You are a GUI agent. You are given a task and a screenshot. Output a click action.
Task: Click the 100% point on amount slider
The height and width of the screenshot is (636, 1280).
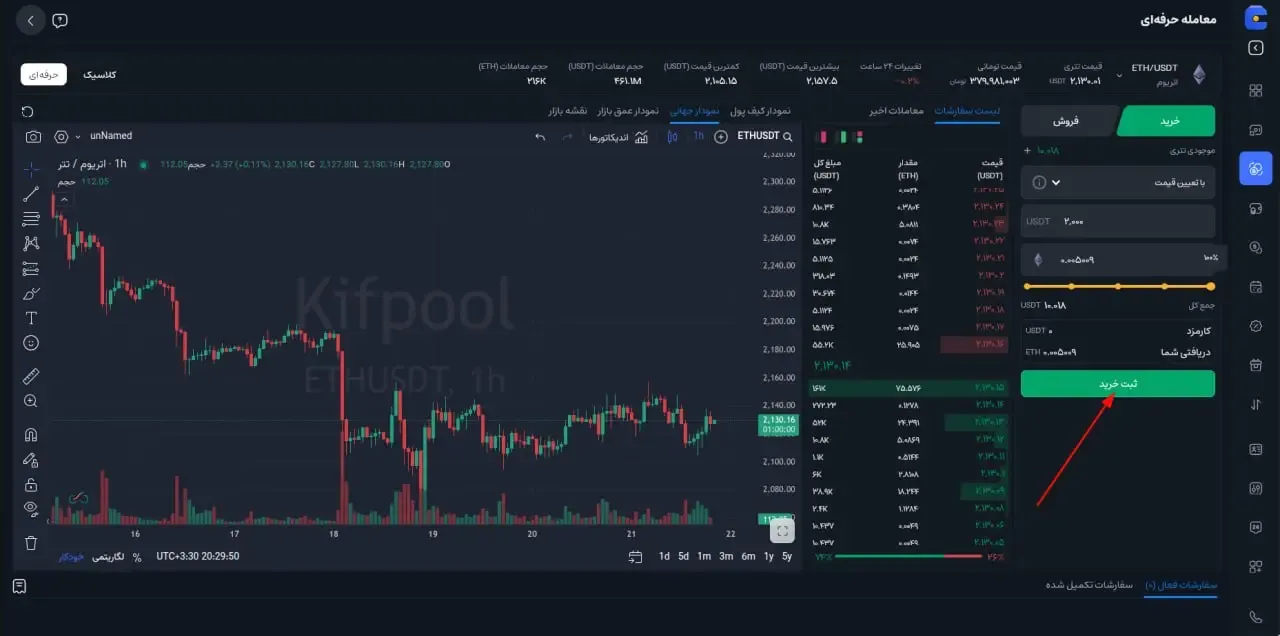(1211, 287)
